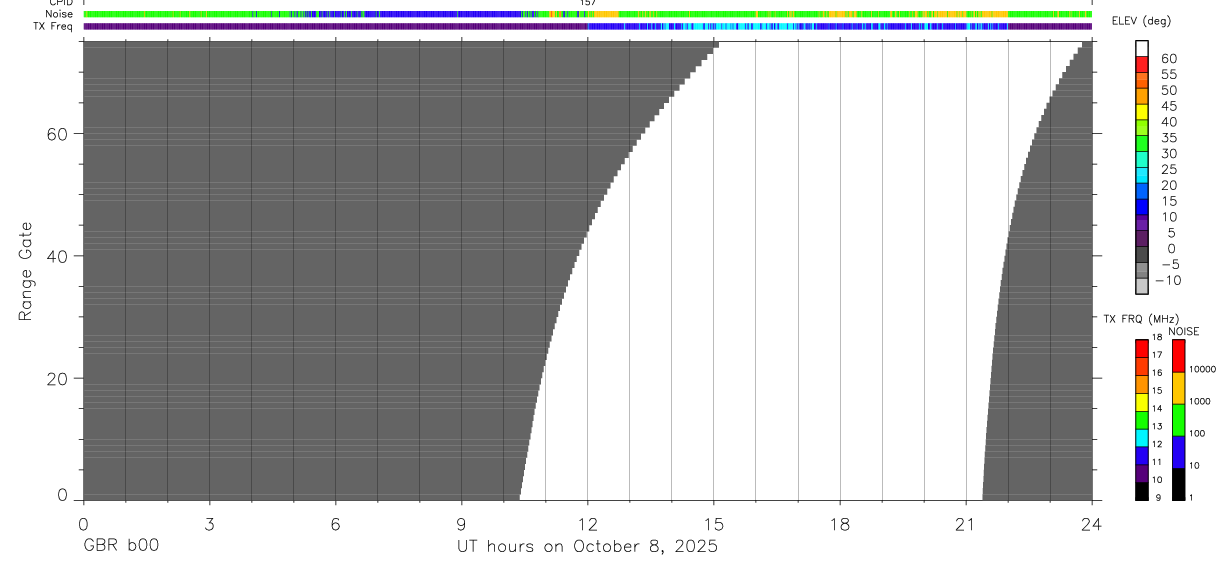The image size is (1228, 567).
Task: Click the NOISE scale label '1000'
Action: point(1199,401)
